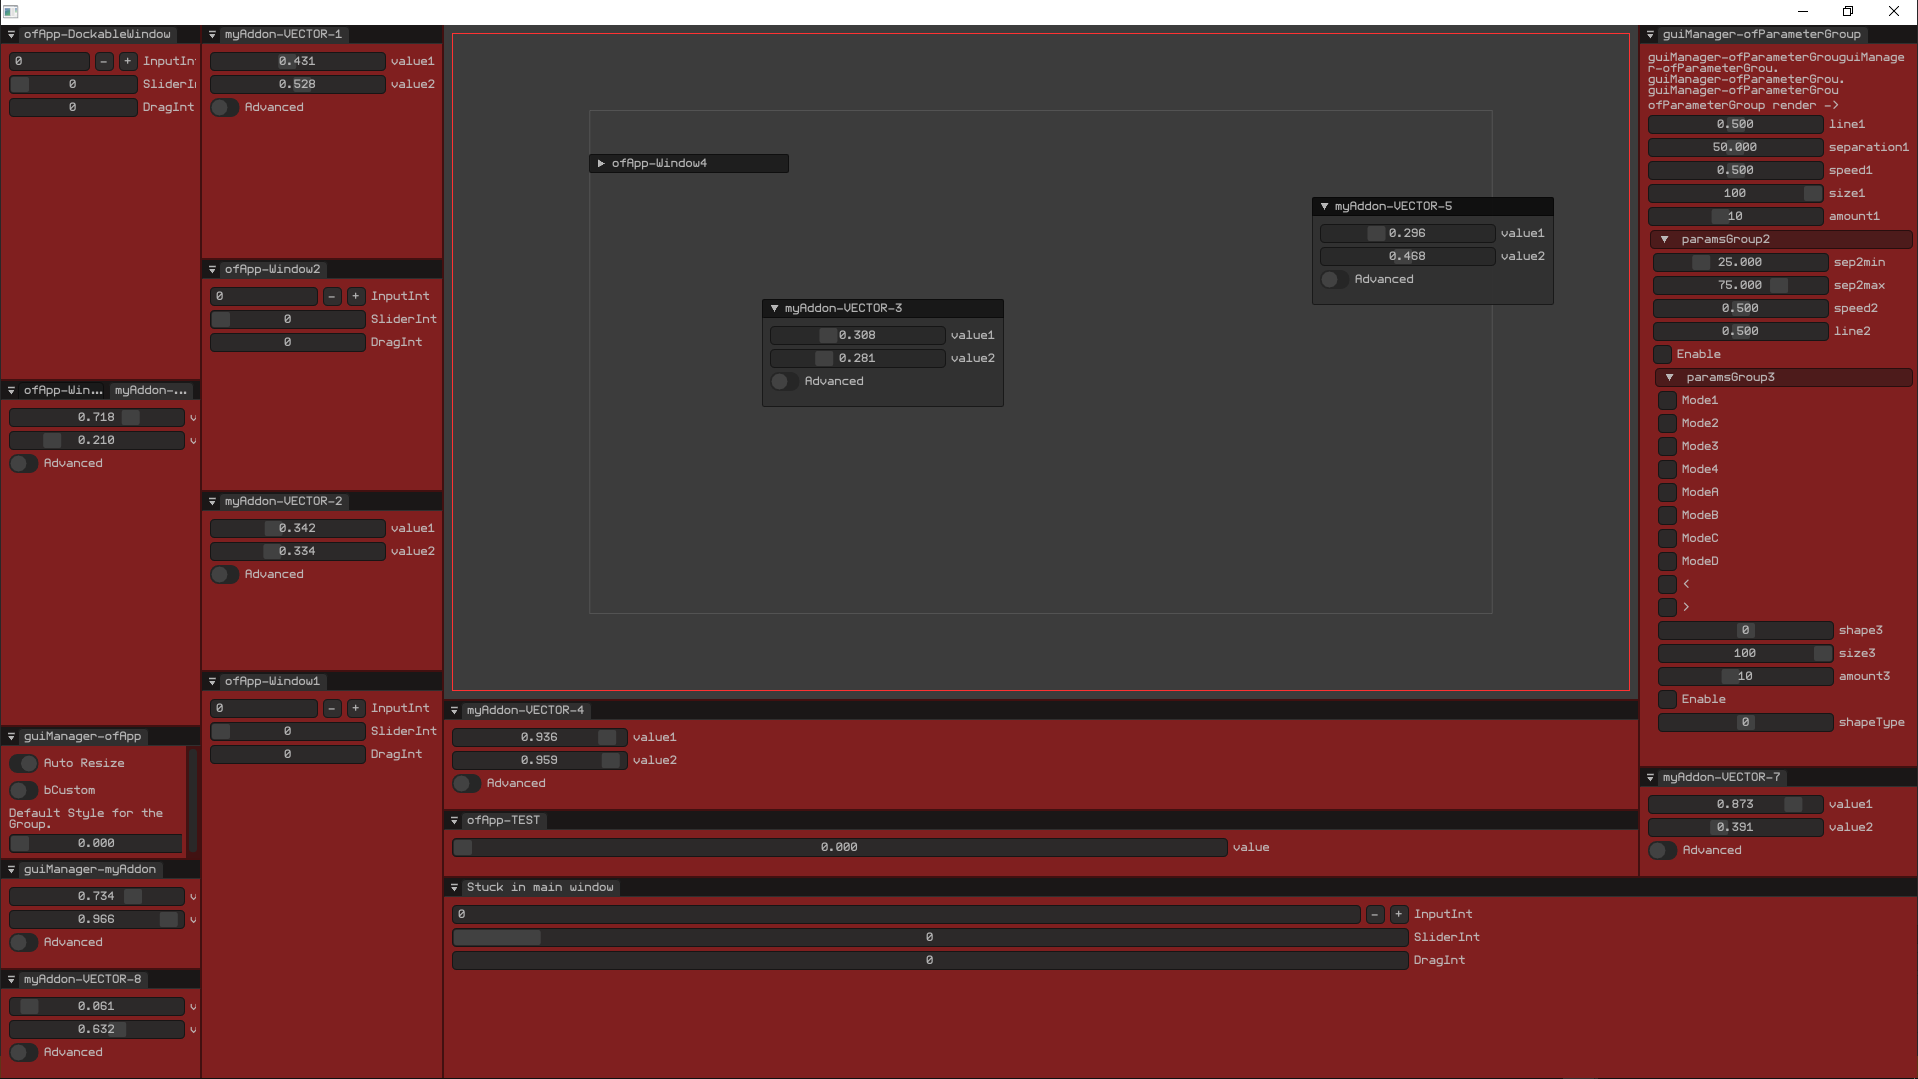The height and width of the screenshot is (1079, 1918).
Task: Check ModeC checkbox
Action: point(1668,538)
